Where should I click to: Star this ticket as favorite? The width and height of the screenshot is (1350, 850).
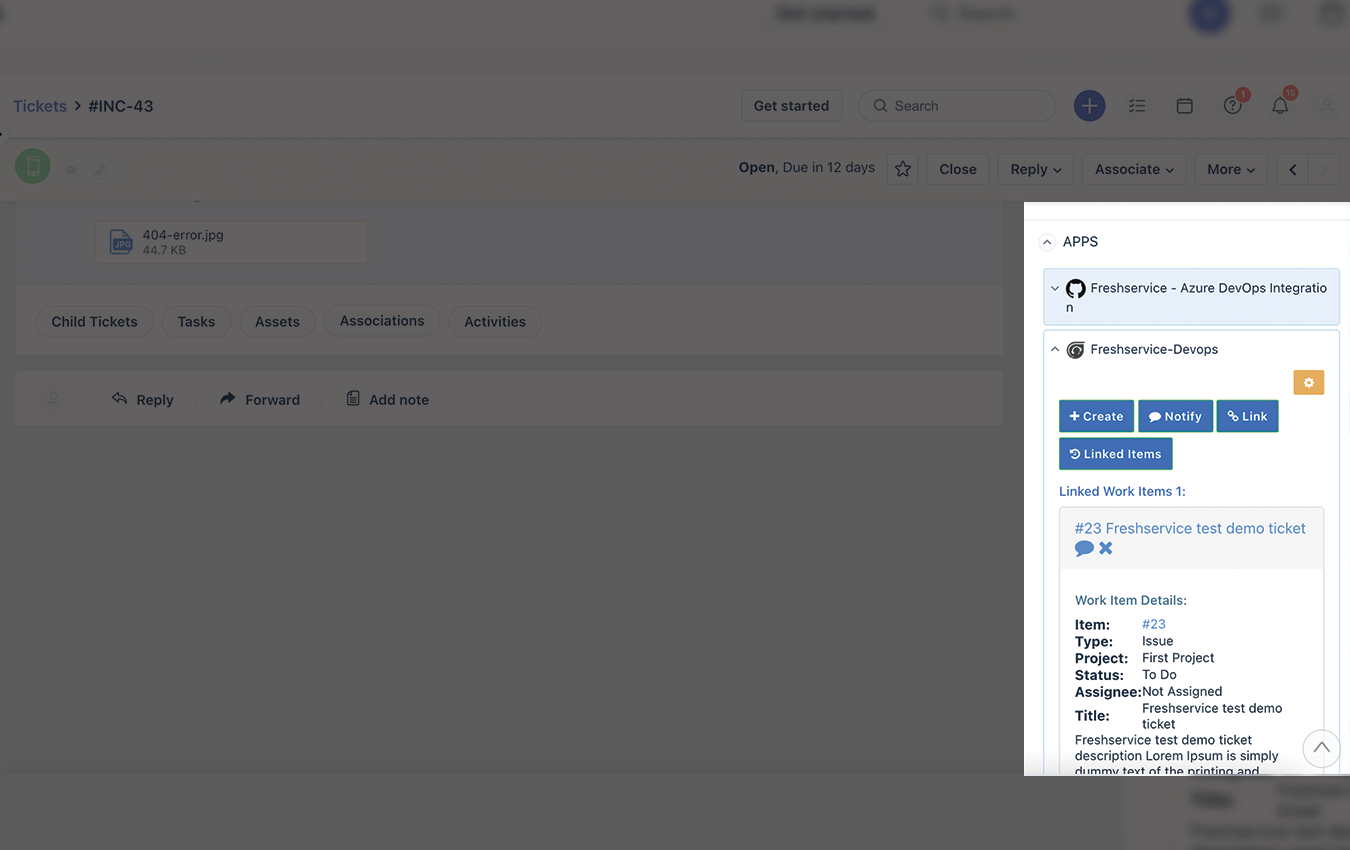click(903, 169)
